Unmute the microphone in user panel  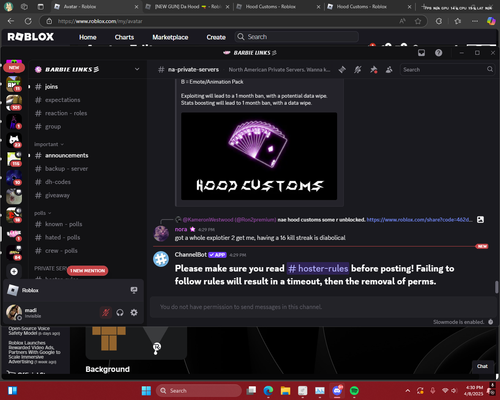click(x=106, y=313)
